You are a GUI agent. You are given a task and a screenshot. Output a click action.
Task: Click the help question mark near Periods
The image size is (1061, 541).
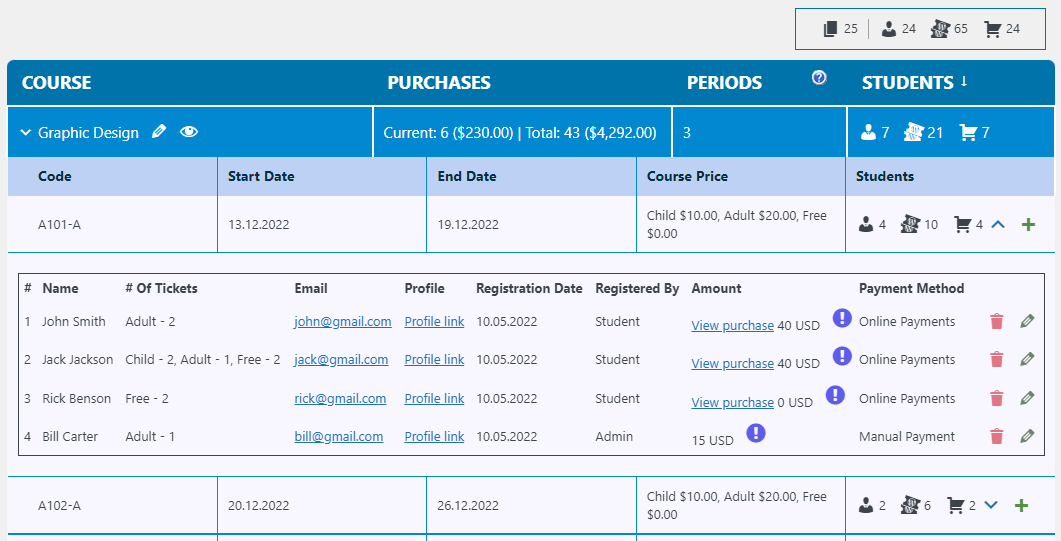(819, 78)
